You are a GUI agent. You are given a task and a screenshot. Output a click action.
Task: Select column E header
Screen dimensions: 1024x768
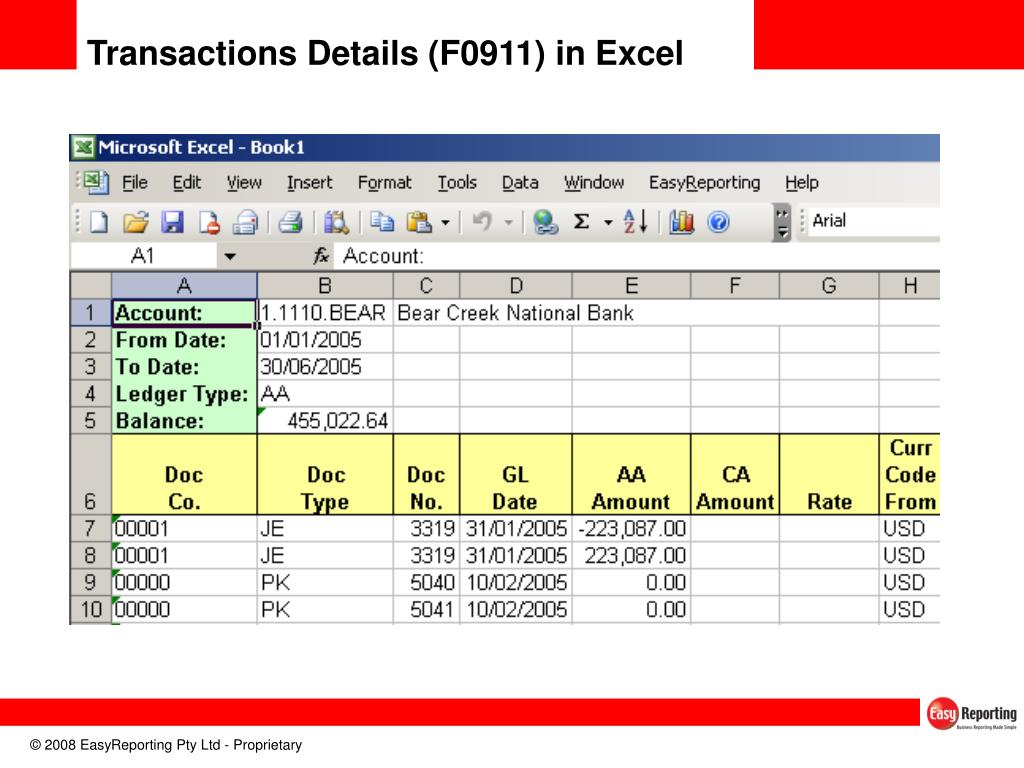[x=632, y=285]
